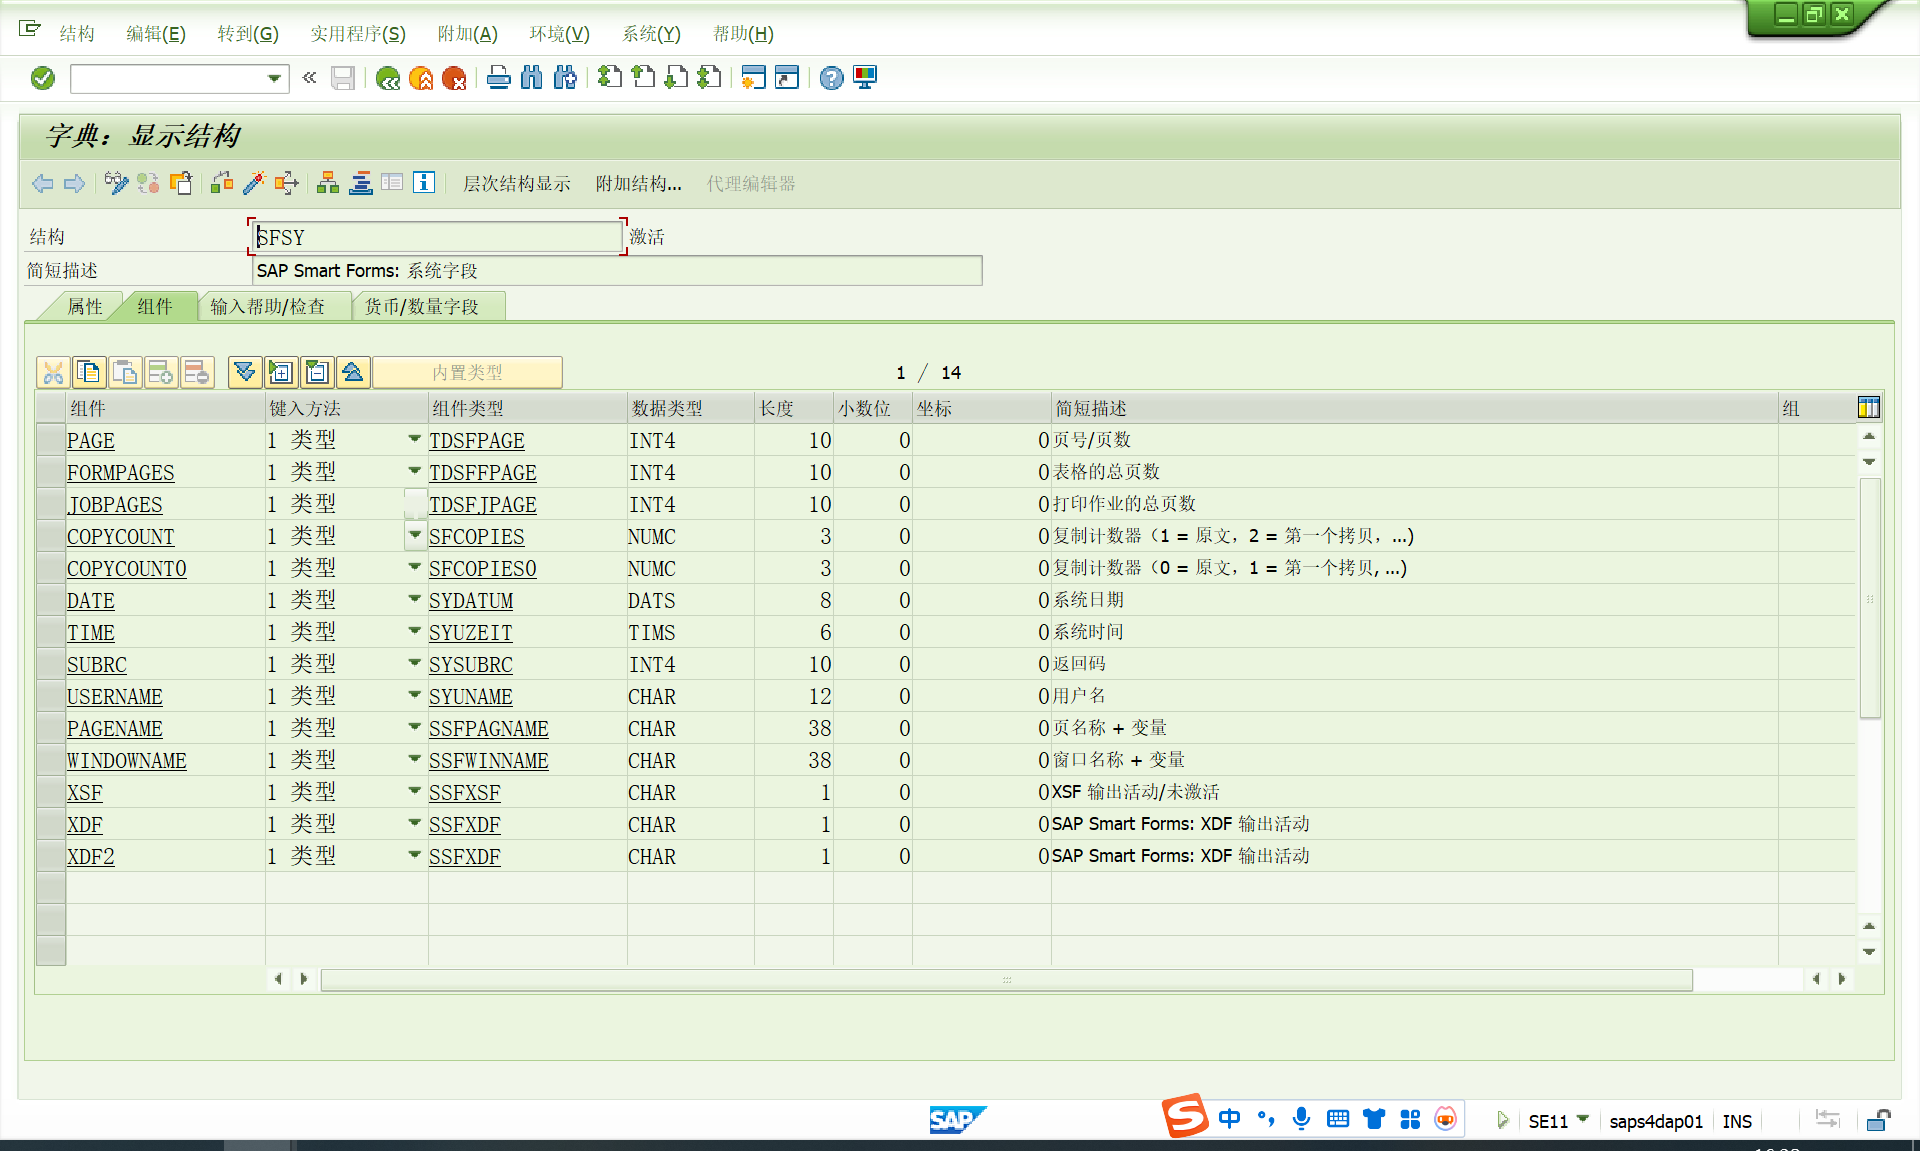Open the COPYCOUNT0 component link

click(127, 569)
